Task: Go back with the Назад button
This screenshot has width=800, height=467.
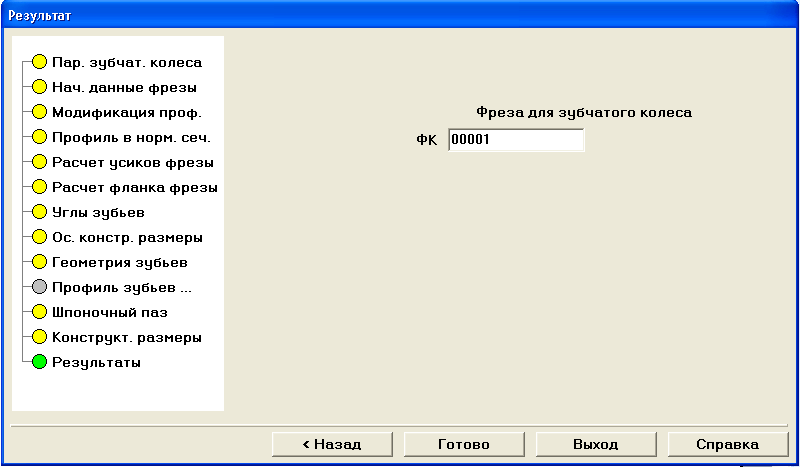Action: tap(332, 444)
